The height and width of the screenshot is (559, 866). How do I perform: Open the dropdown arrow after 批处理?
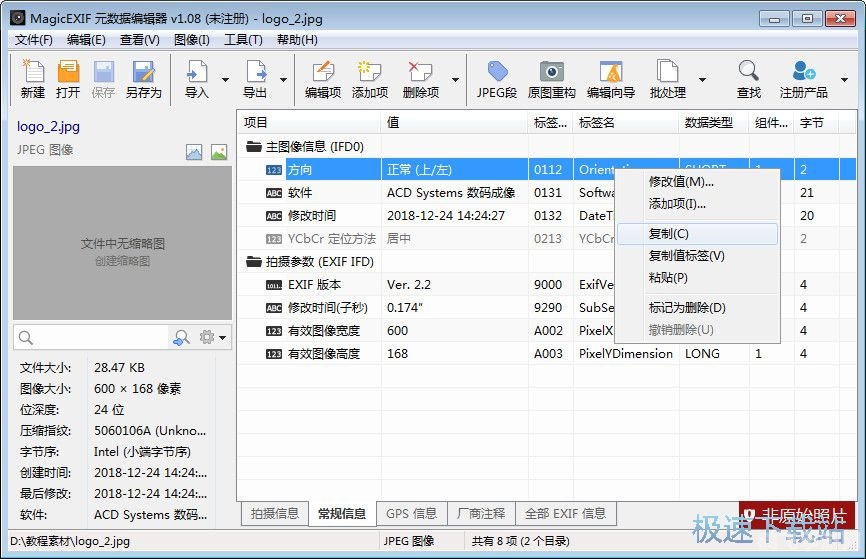click(x=703, y=80)
